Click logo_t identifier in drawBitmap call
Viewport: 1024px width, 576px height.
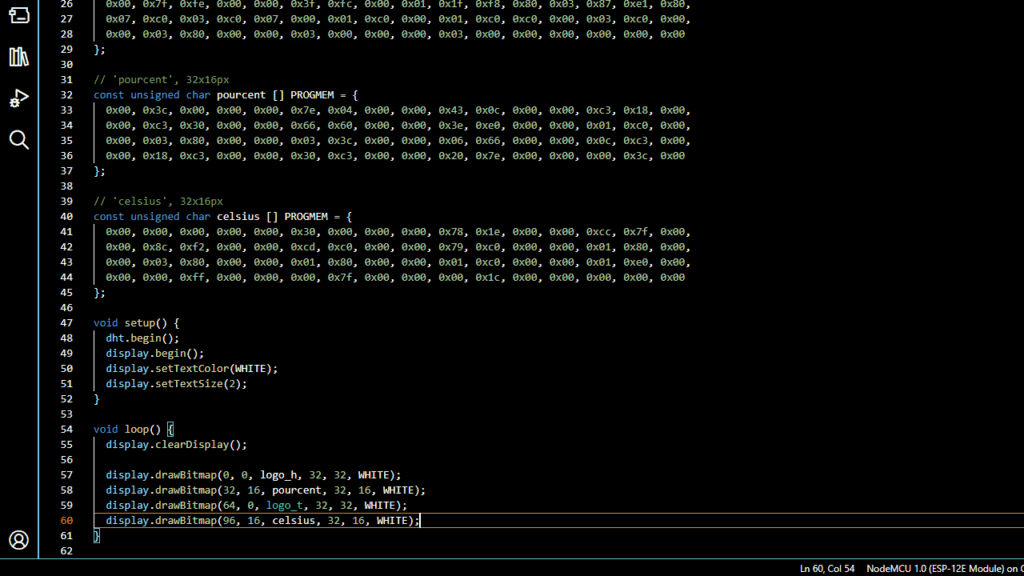point(284,505)
